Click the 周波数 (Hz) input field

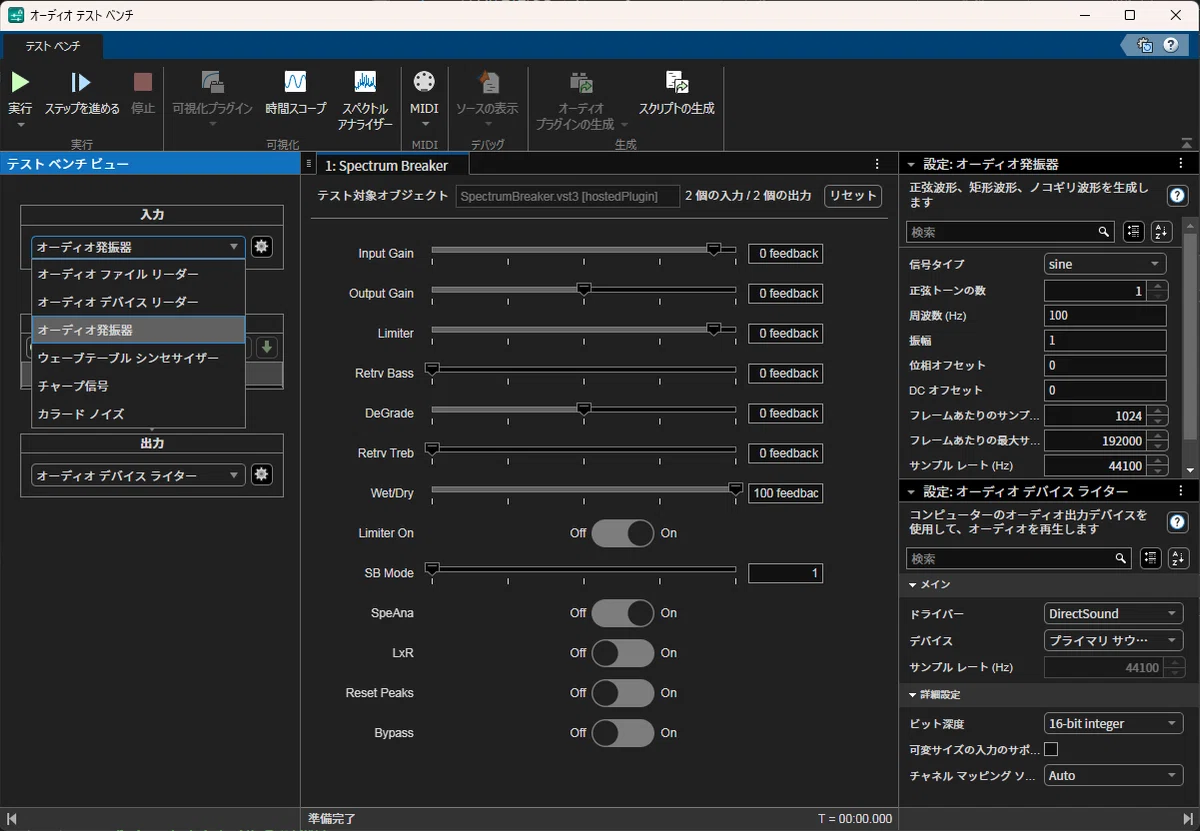1105,315
